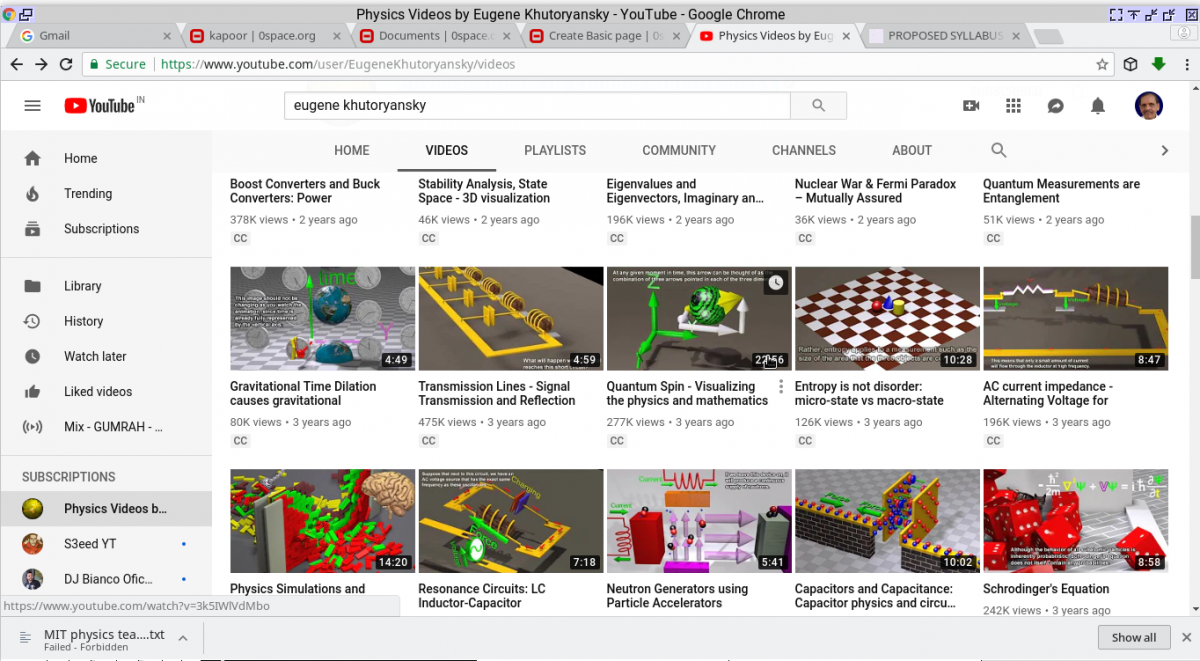The image size is (1200, 661).
Task: Open Schrodinger's Equation video title
Action: pos(1046,589)
